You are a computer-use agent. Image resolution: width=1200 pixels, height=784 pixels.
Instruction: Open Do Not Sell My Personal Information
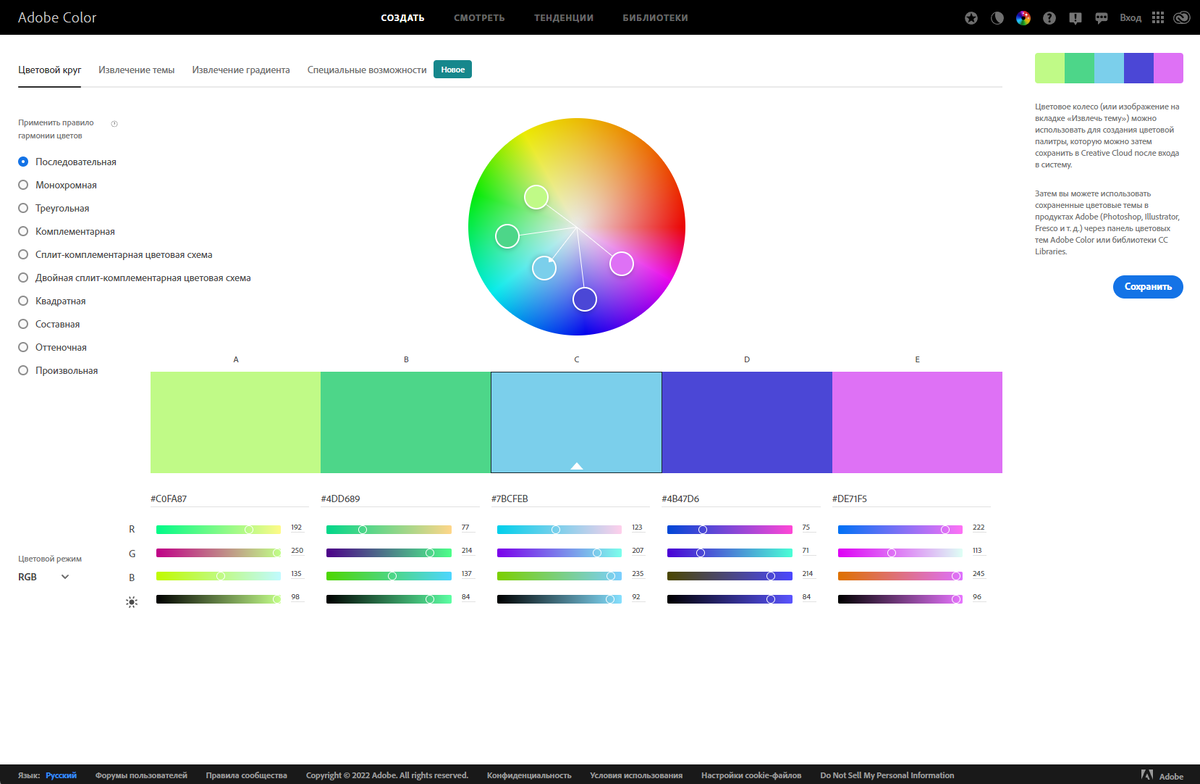tap(887, 775)
